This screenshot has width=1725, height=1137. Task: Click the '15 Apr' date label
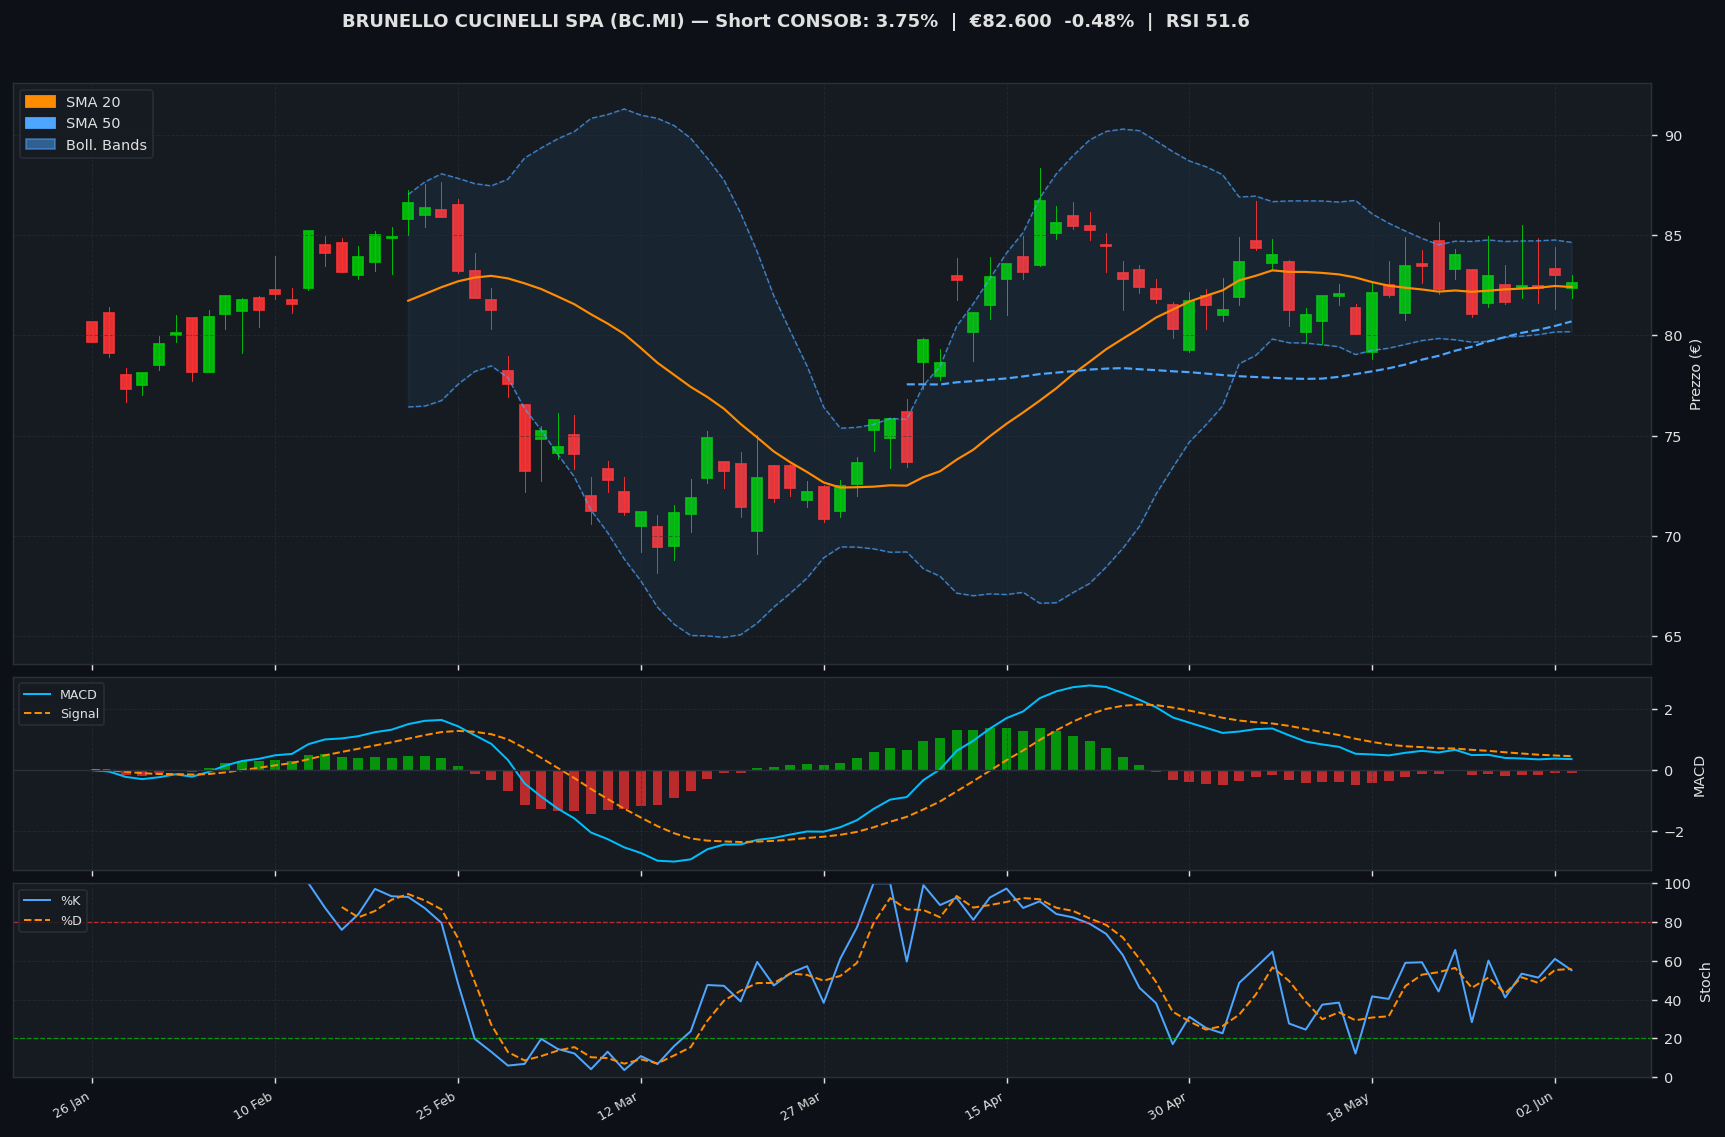tap(985, 1106)
